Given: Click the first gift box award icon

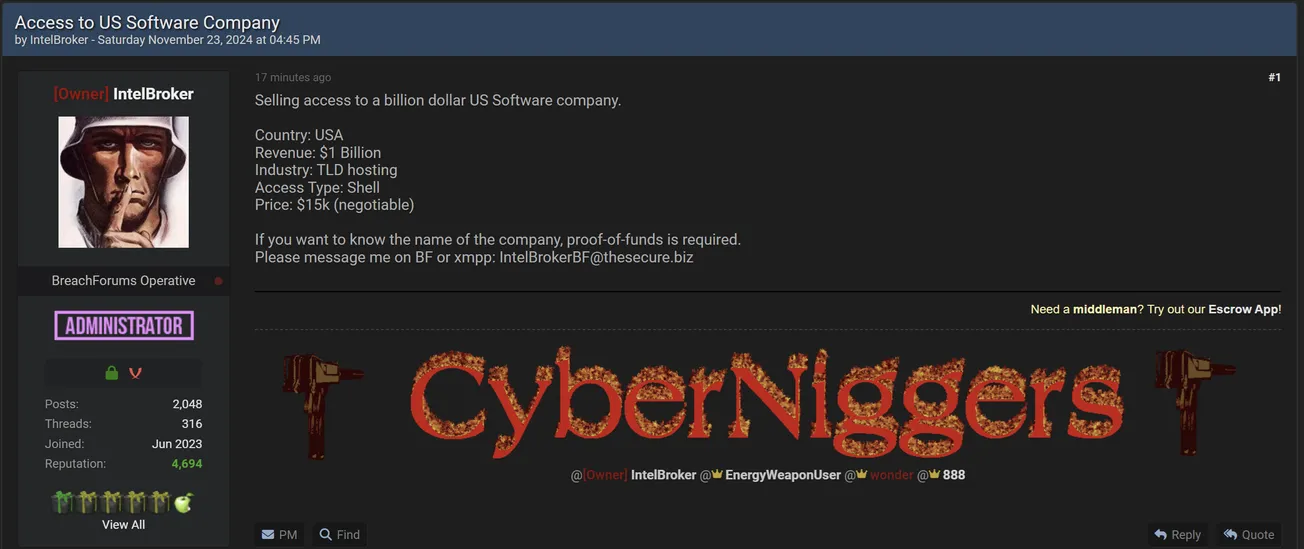Looking at the screenshot, I should coord(62,503).
